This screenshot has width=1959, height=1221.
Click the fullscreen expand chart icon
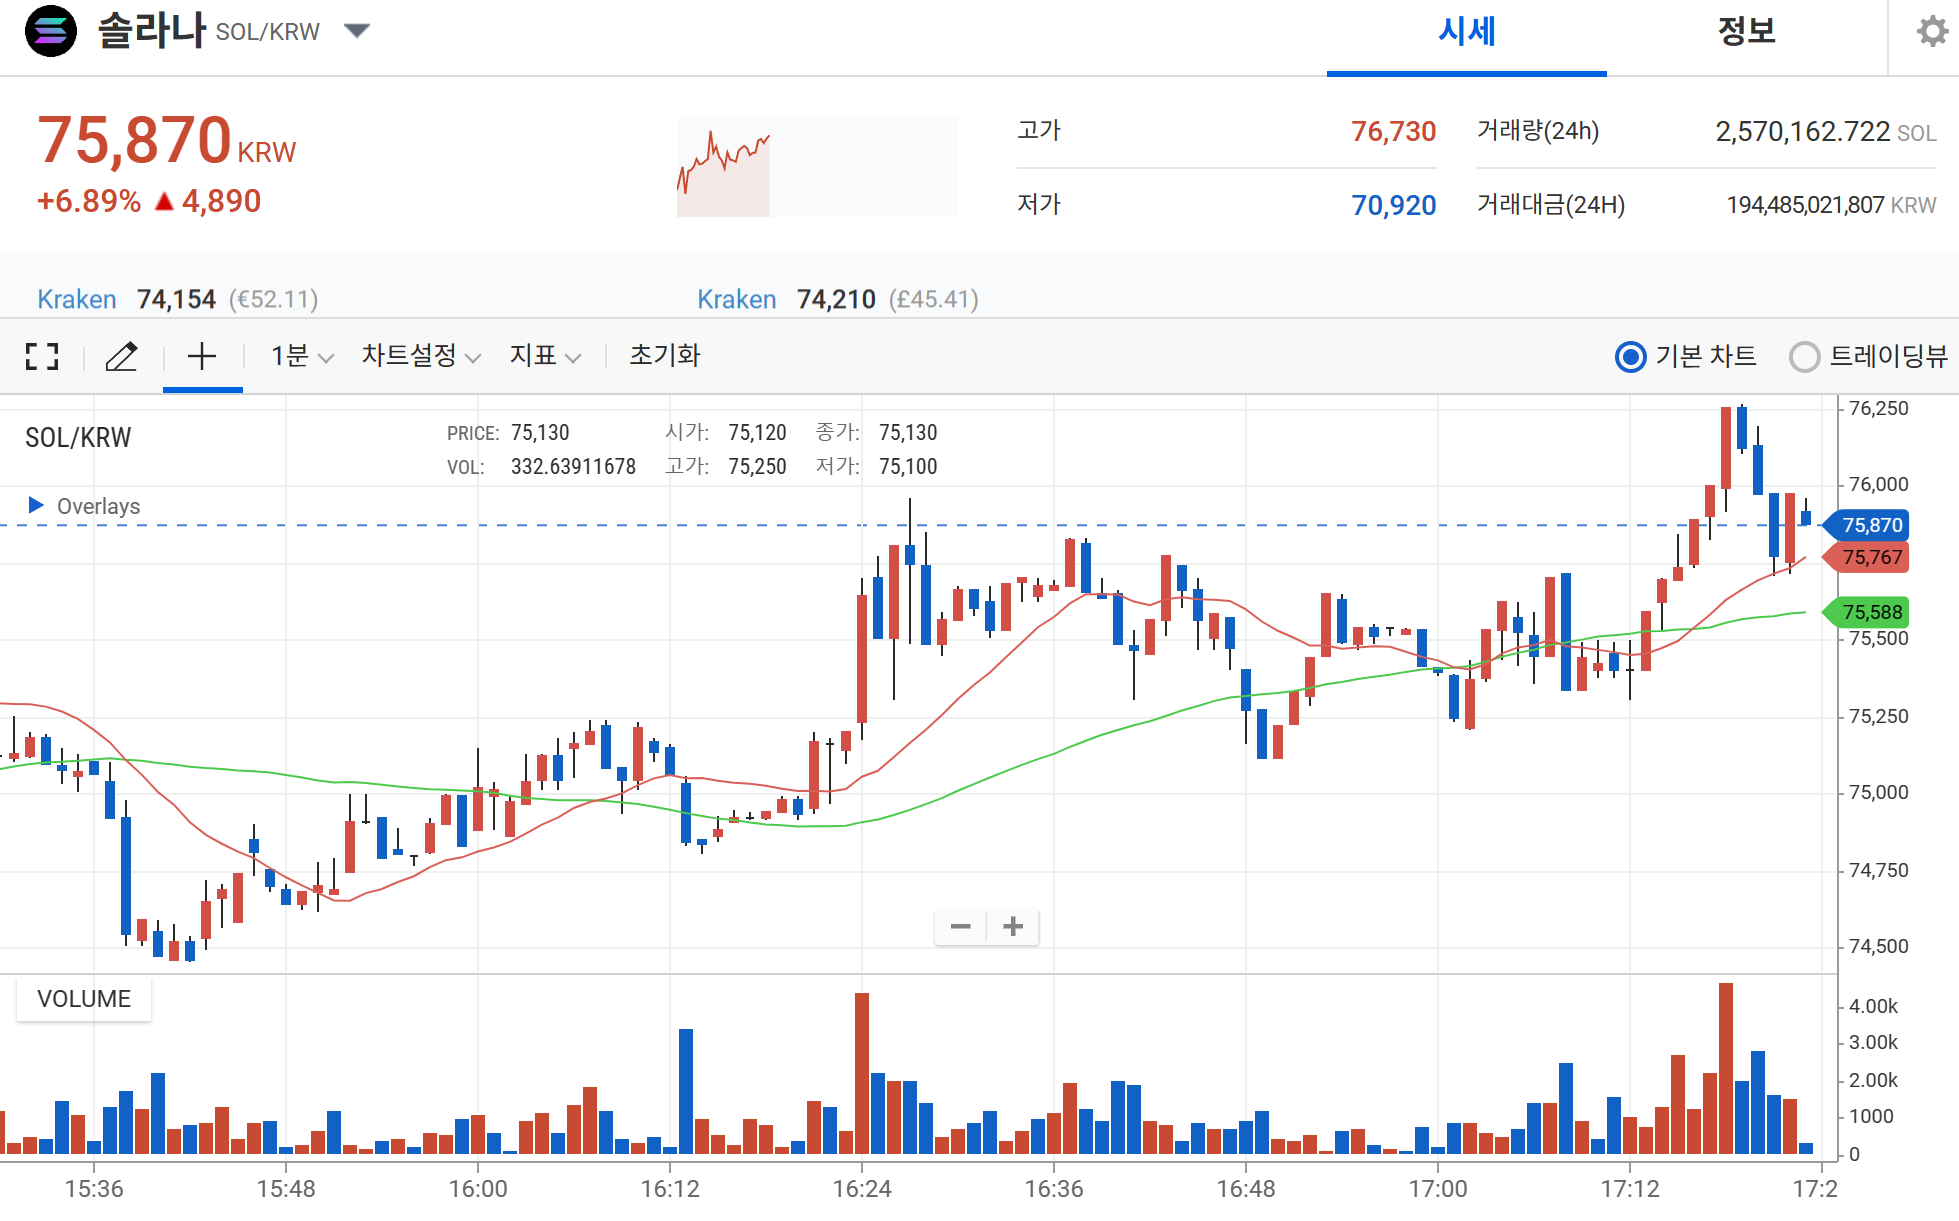42,356
